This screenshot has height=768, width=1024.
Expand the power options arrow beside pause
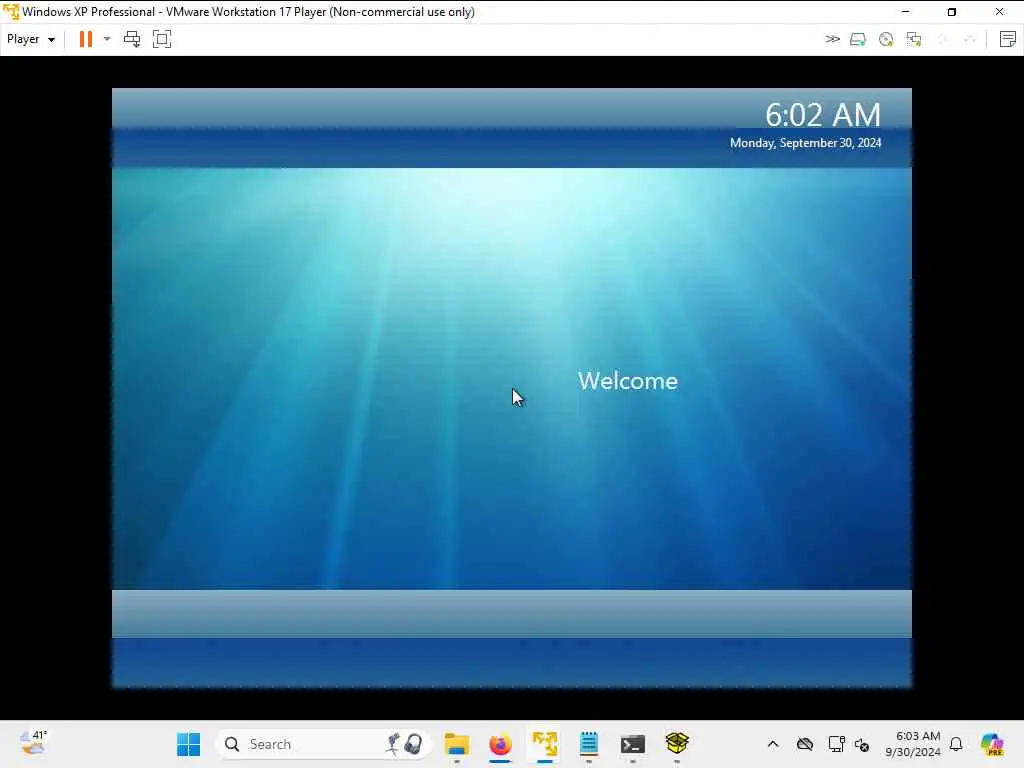107,39
